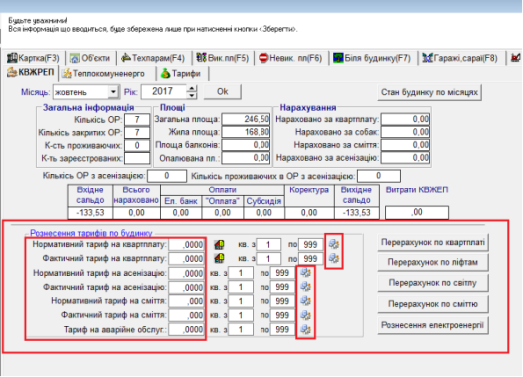
Task: Click 'кв. з' field for Нормативний тариф на асенізацію
Action: [241, 273]
